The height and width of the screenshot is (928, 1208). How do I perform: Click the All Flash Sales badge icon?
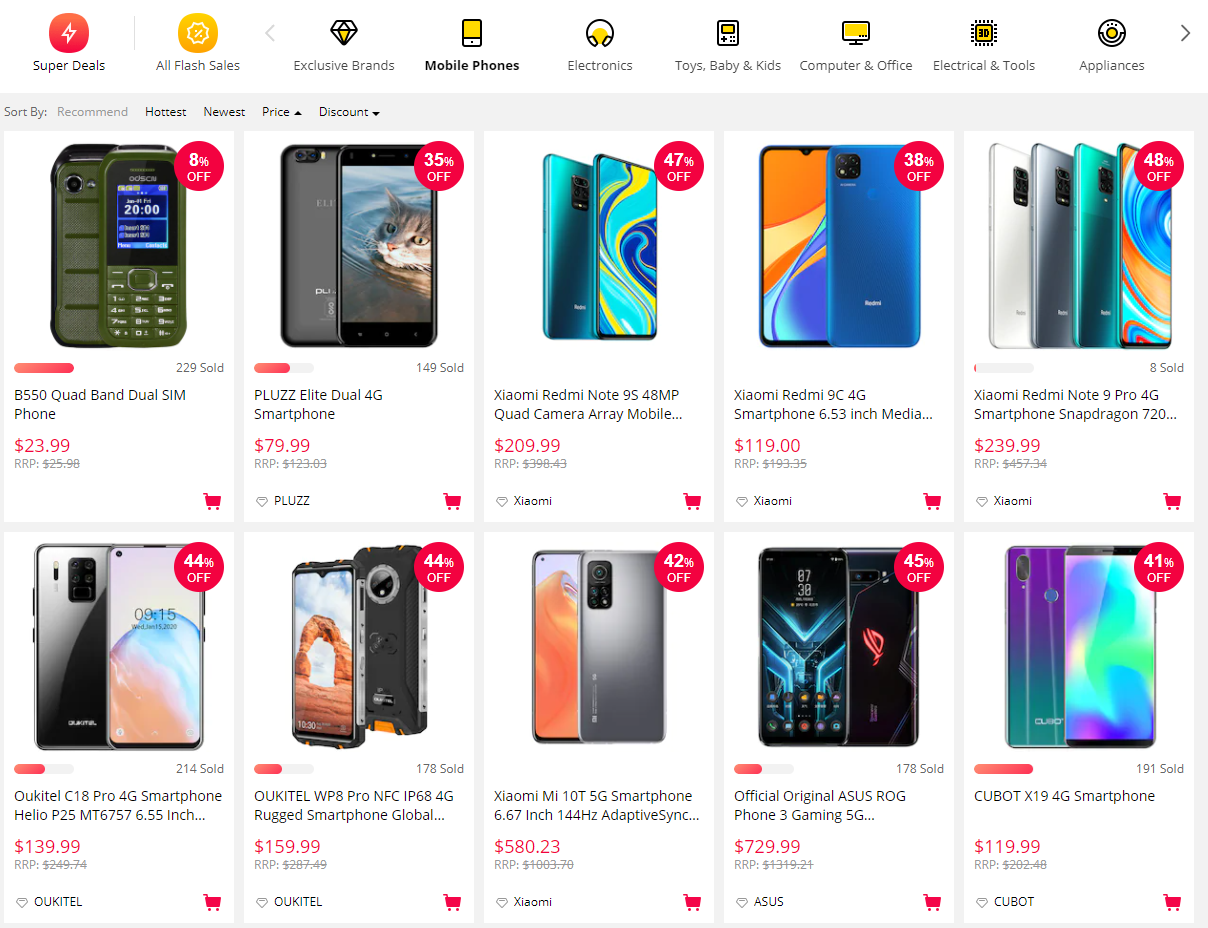(x=198, y=33)
